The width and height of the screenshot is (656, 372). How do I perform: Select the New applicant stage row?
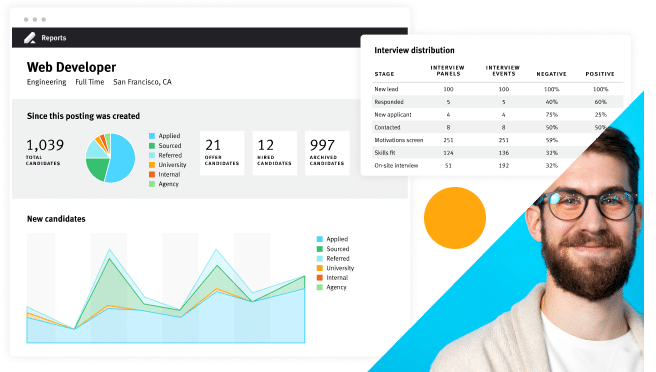pyautogui.click(x=497, y=115)
